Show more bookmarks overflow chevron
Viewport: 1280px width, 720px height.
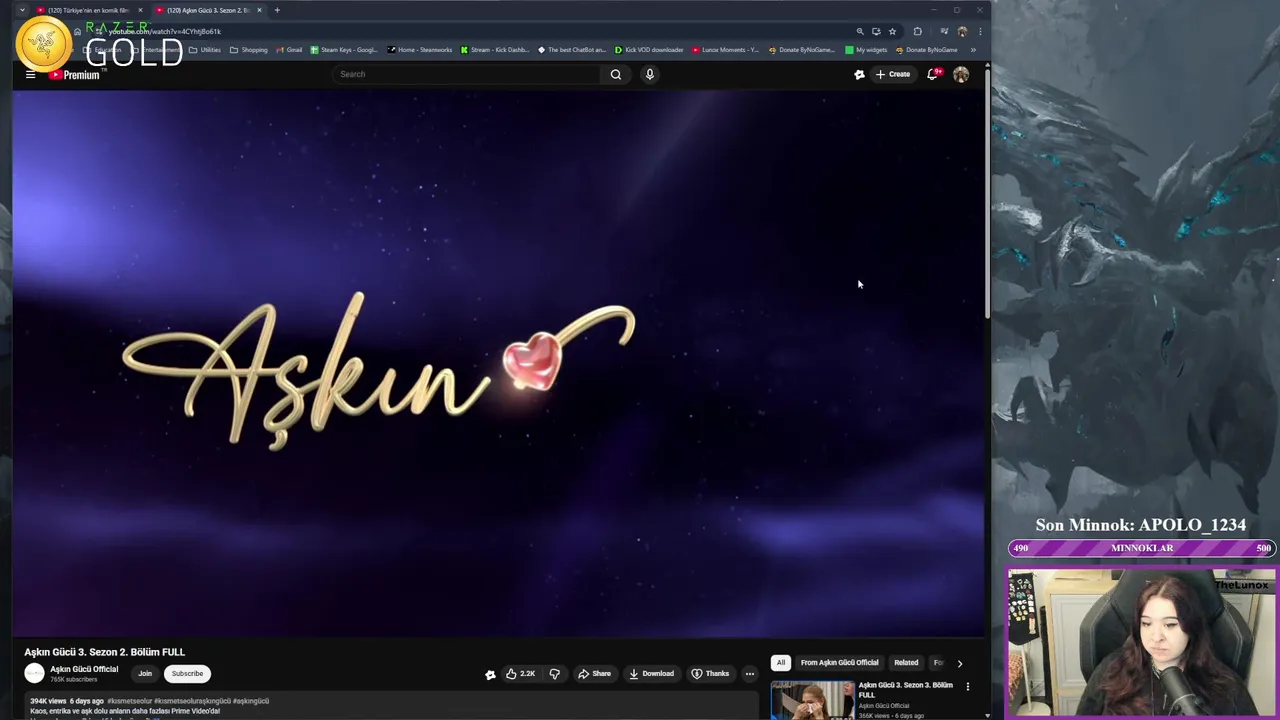[x=973, y=50]
